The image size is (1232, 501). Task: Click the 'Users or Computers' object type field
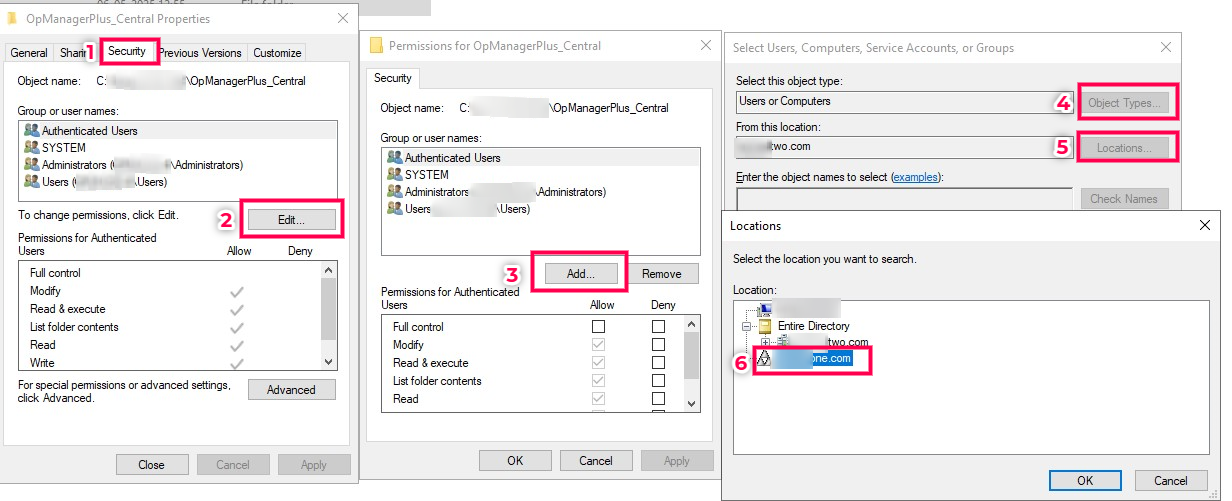904,102
